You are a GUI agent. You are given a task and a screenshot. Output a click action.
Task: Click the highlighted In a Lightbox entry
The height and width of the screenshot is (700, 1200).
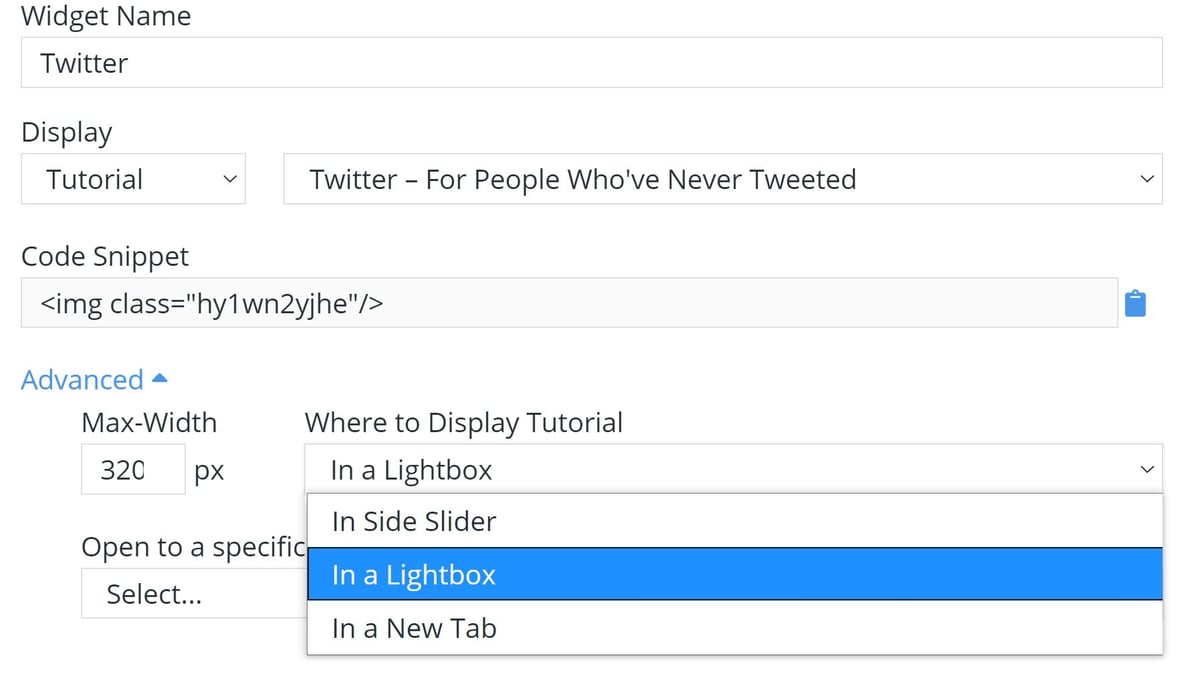[414, 574]
